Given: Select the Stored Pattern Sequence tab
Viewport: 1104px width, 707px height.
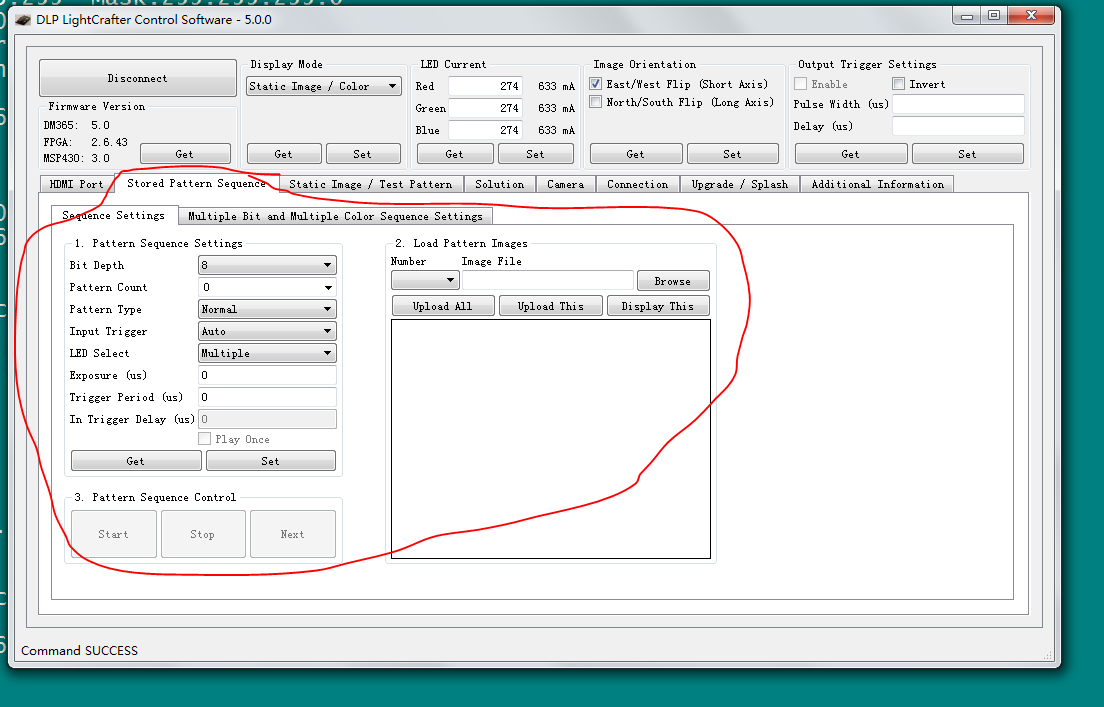Looking at the screenshot, I should [196, 182].
